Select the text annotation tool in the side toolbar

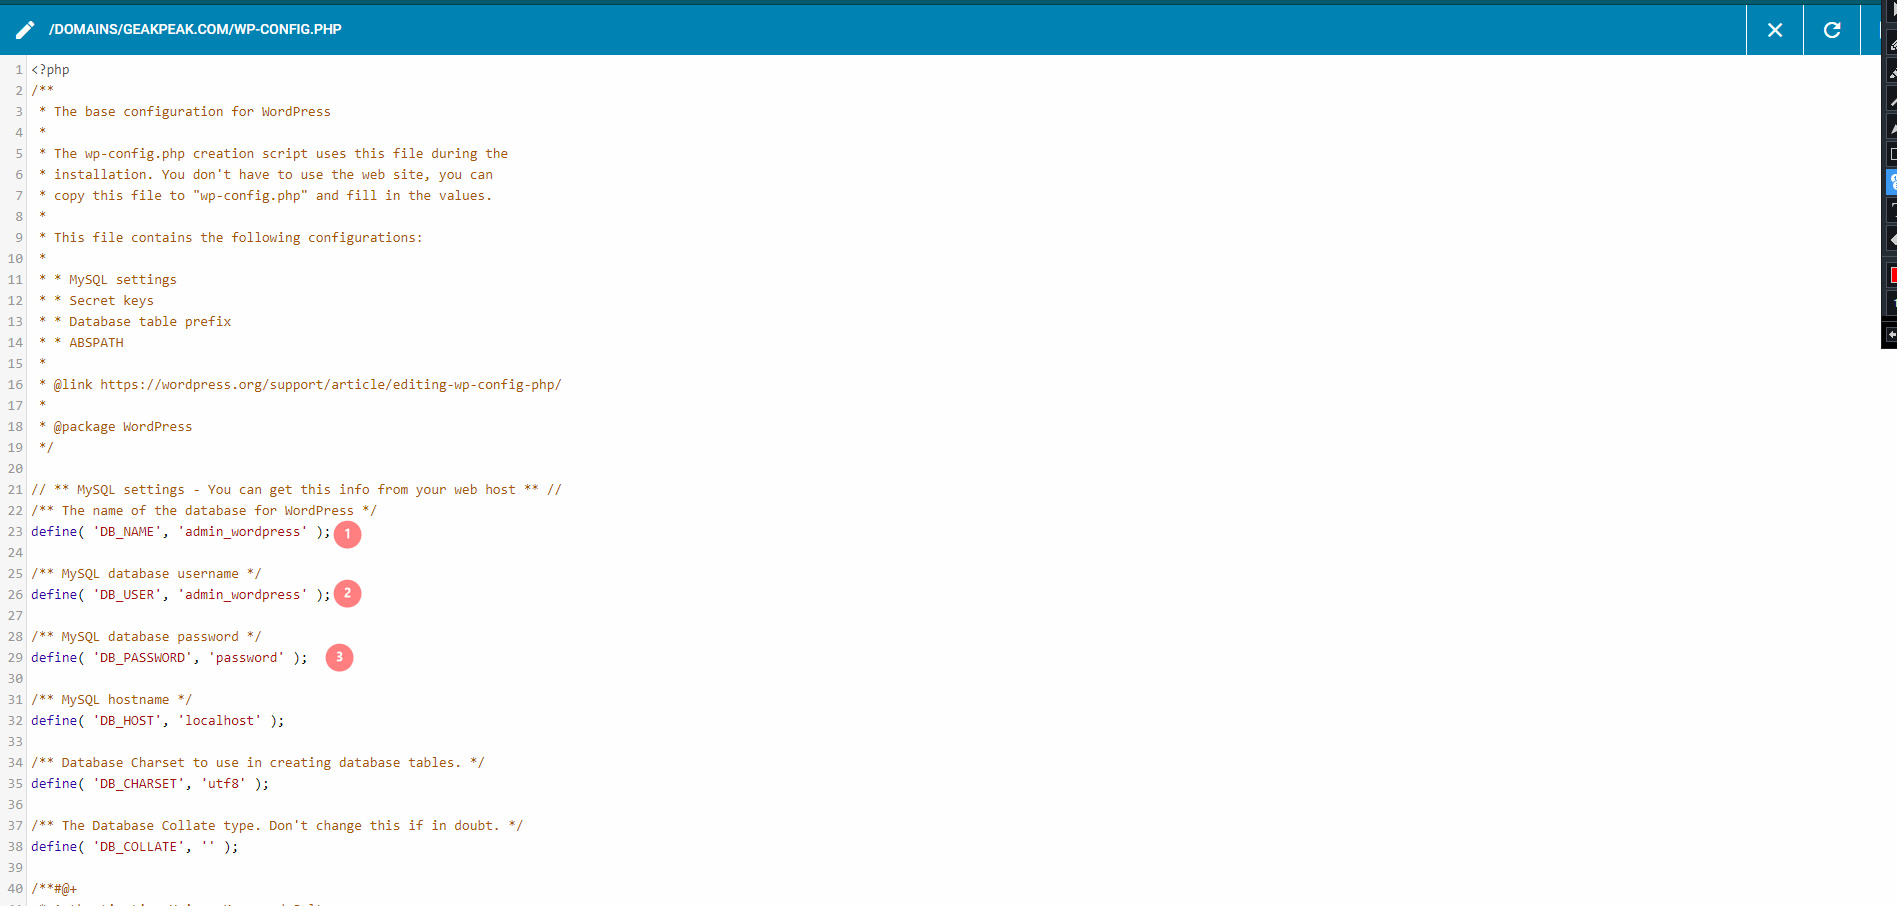pyautogui.click(x=1892, y=210)
